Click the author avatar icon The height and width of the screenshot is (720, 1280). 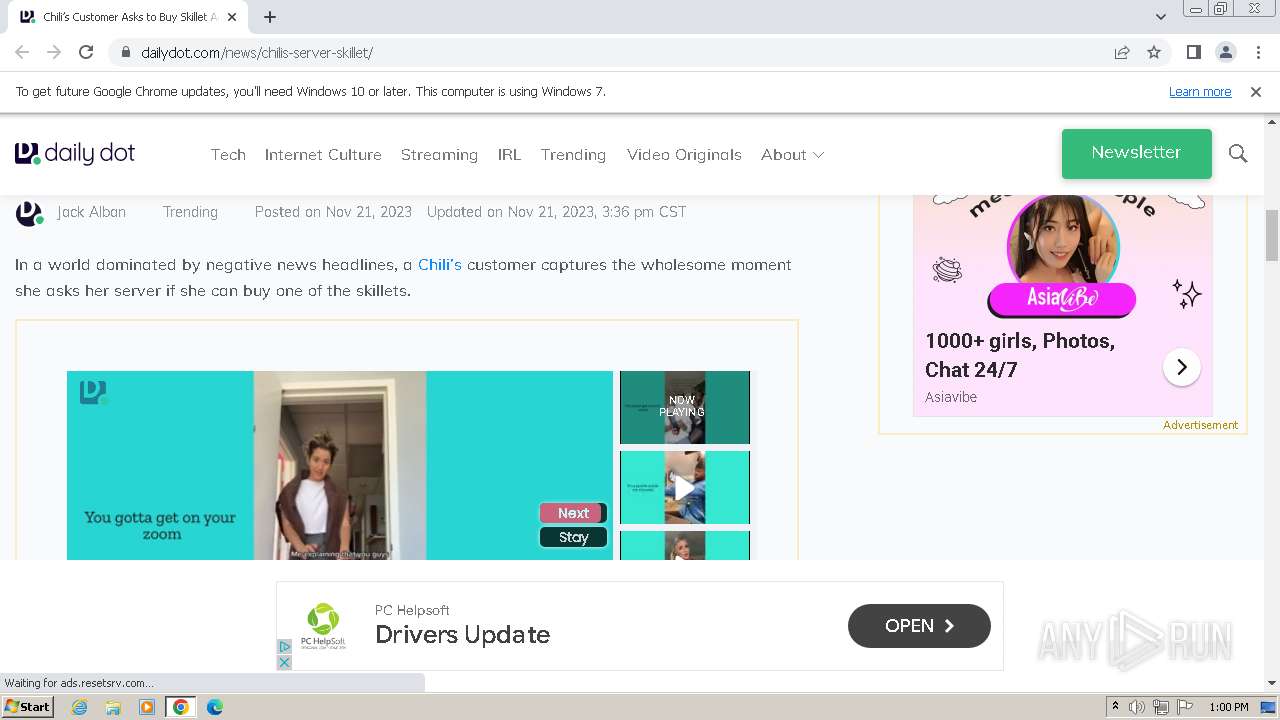(x=30, y=212)
